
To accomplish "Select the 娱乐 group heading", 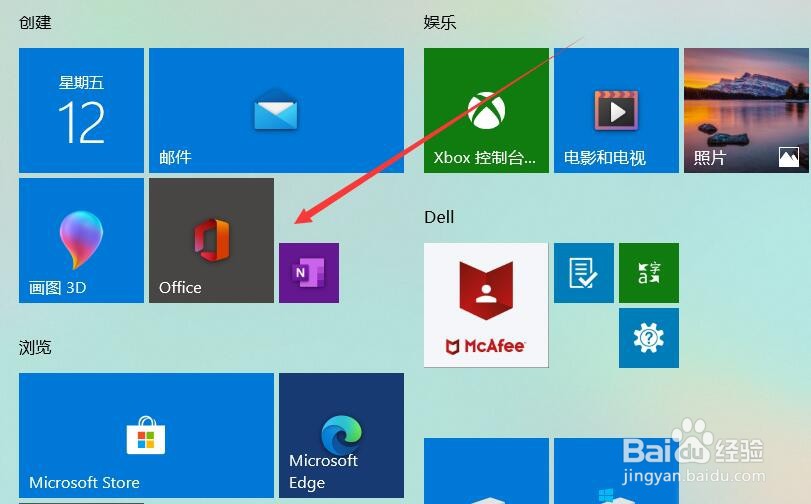I will click(x=440, y=22).
